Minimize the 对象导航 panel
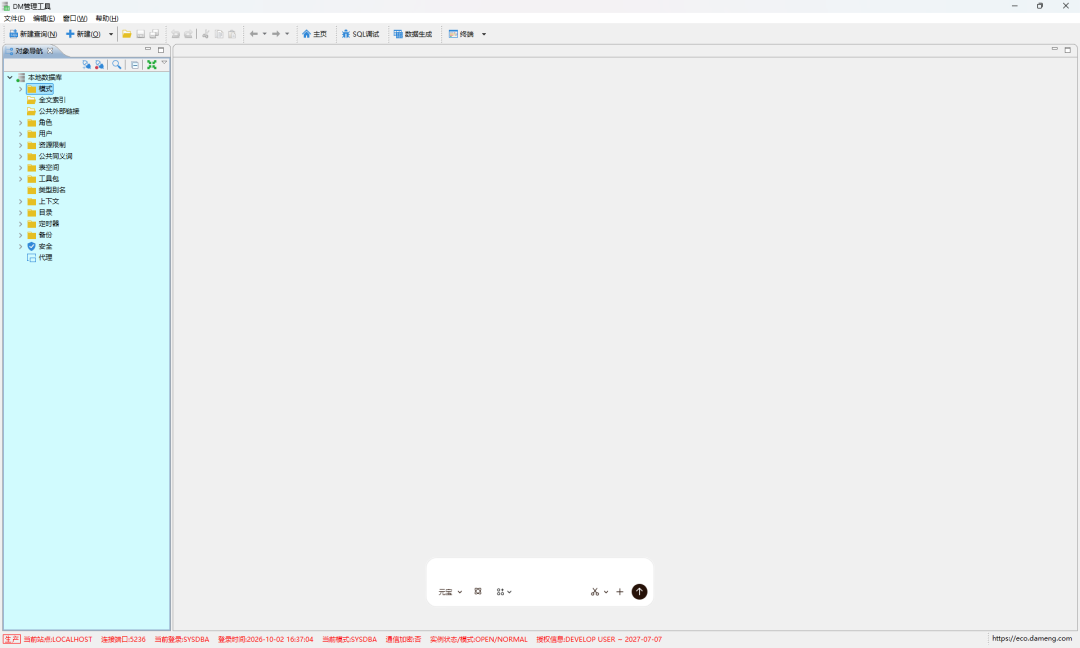This screenshot has width=1080, height=648. click(147, 50)
